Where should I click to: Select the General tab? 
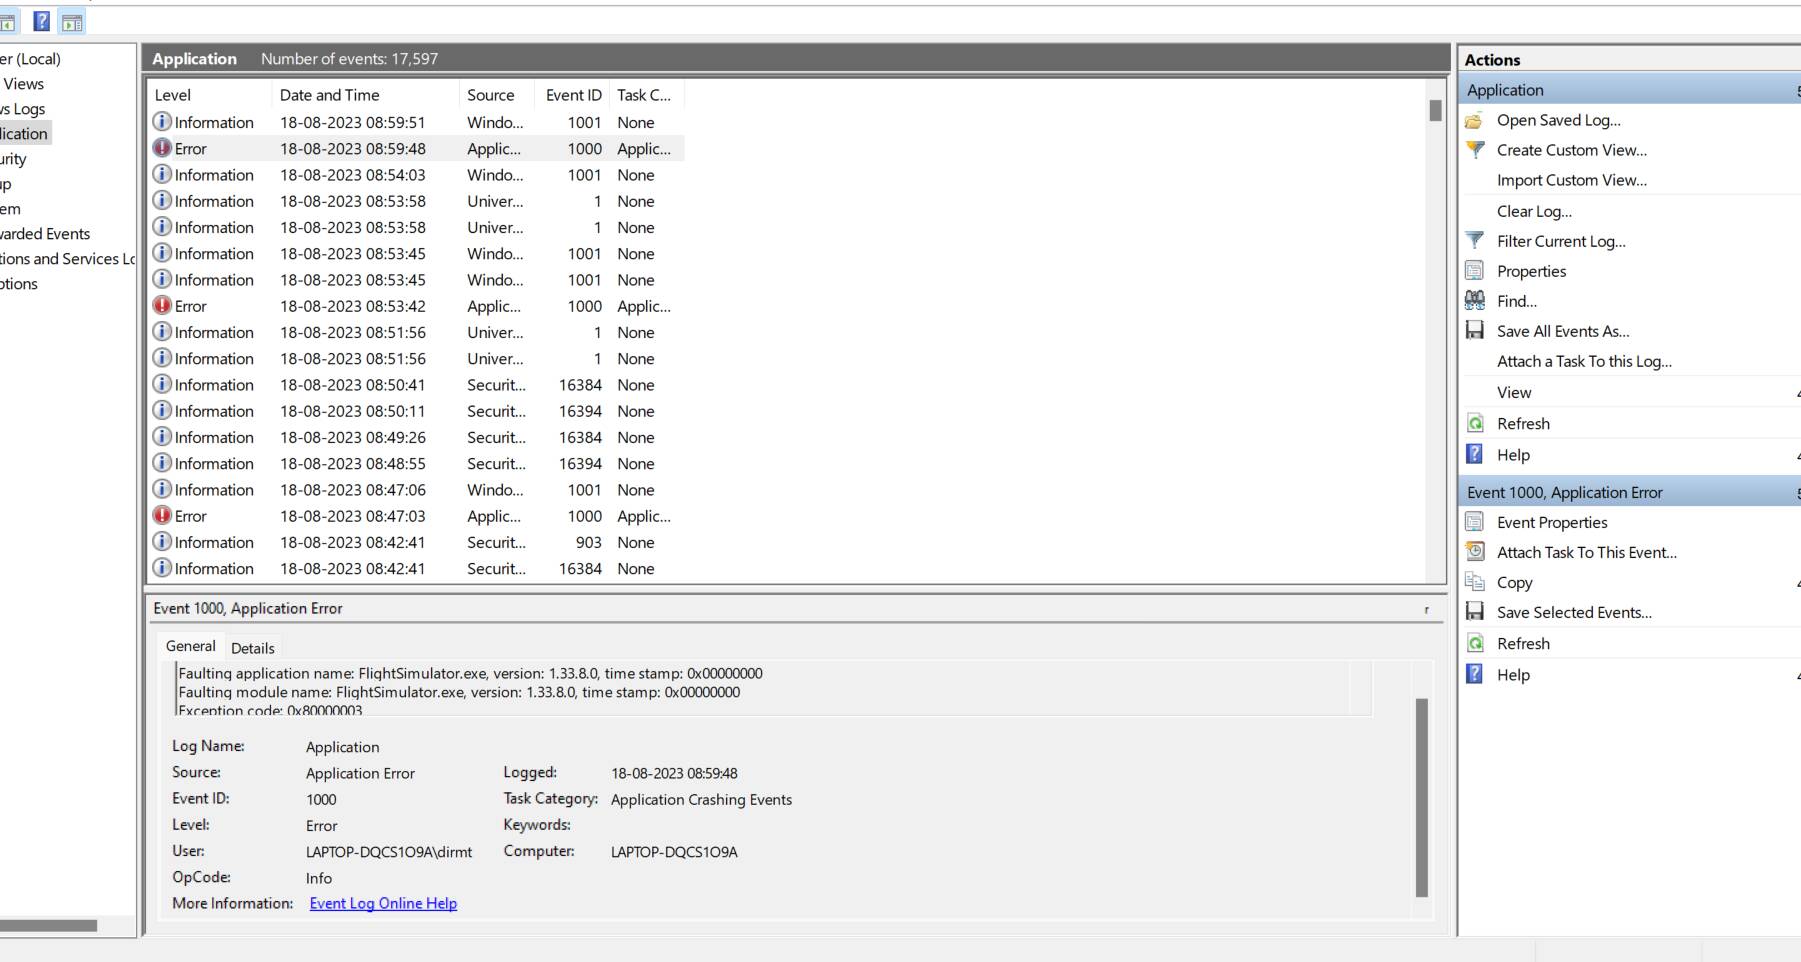190,647
